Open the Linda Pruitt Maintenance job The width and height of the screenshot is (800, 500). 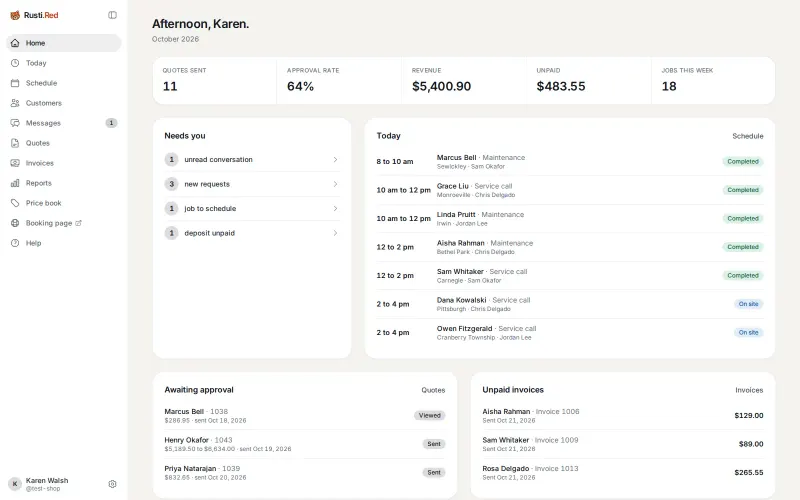(570, 219)
